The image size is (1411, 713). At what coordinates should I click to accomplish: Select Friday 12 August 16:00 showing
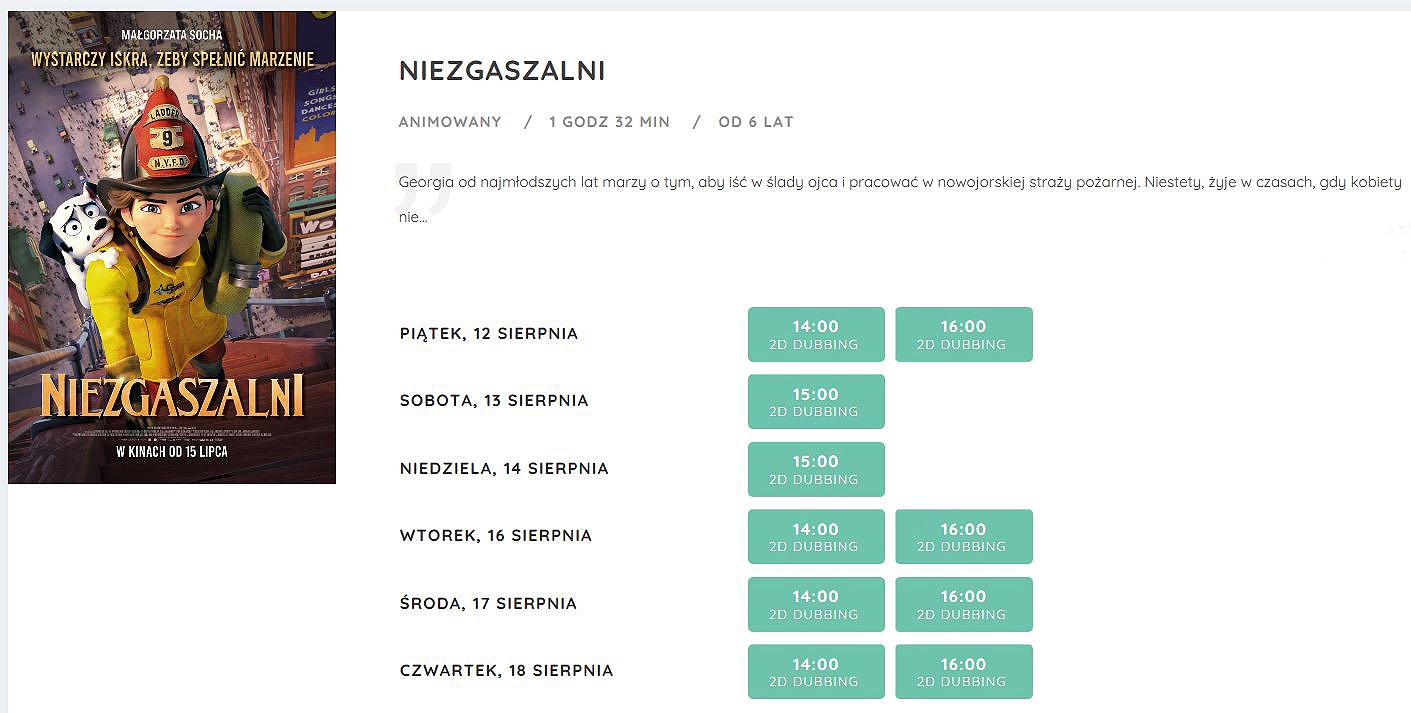964,334
